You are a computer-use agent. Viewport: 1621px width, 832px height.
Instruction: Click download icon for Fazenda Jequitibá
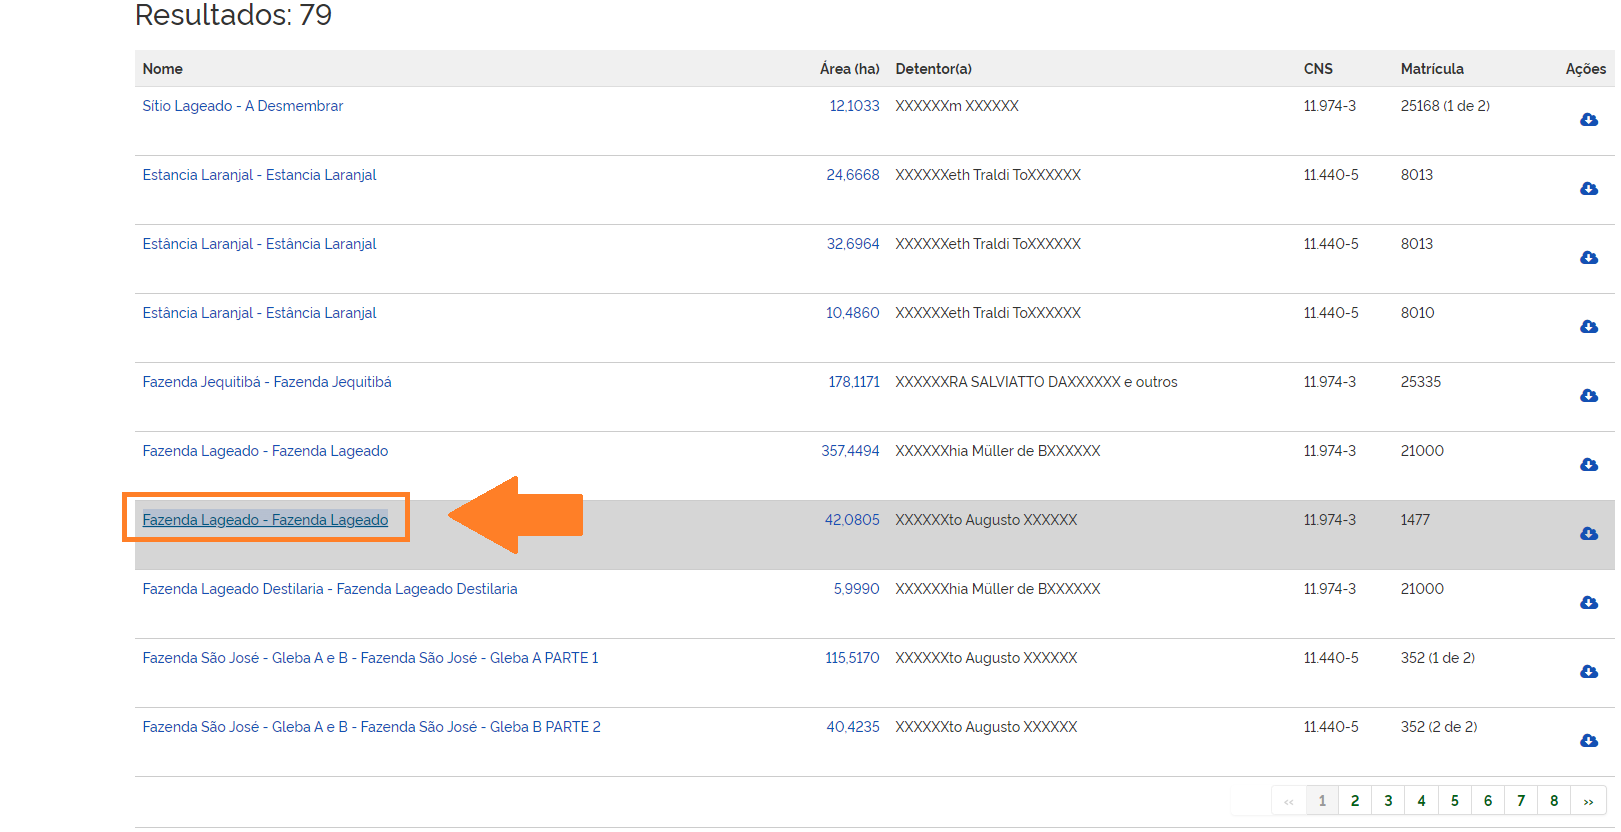coord(1588,396)
